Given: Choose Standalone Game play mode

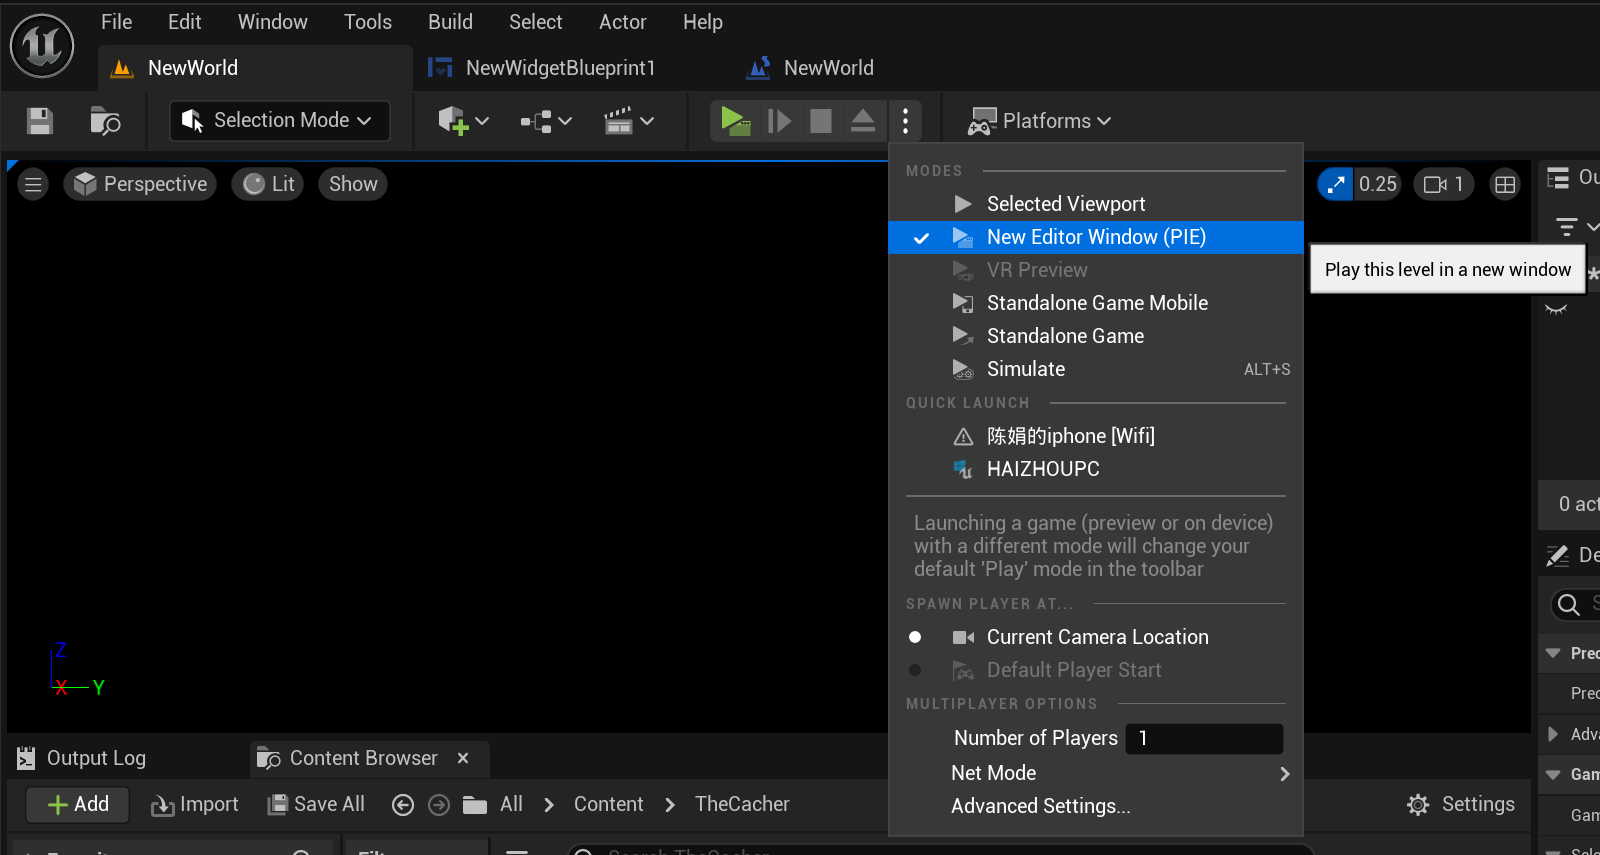Looking at the screenshot, I should pos(1096,336).
